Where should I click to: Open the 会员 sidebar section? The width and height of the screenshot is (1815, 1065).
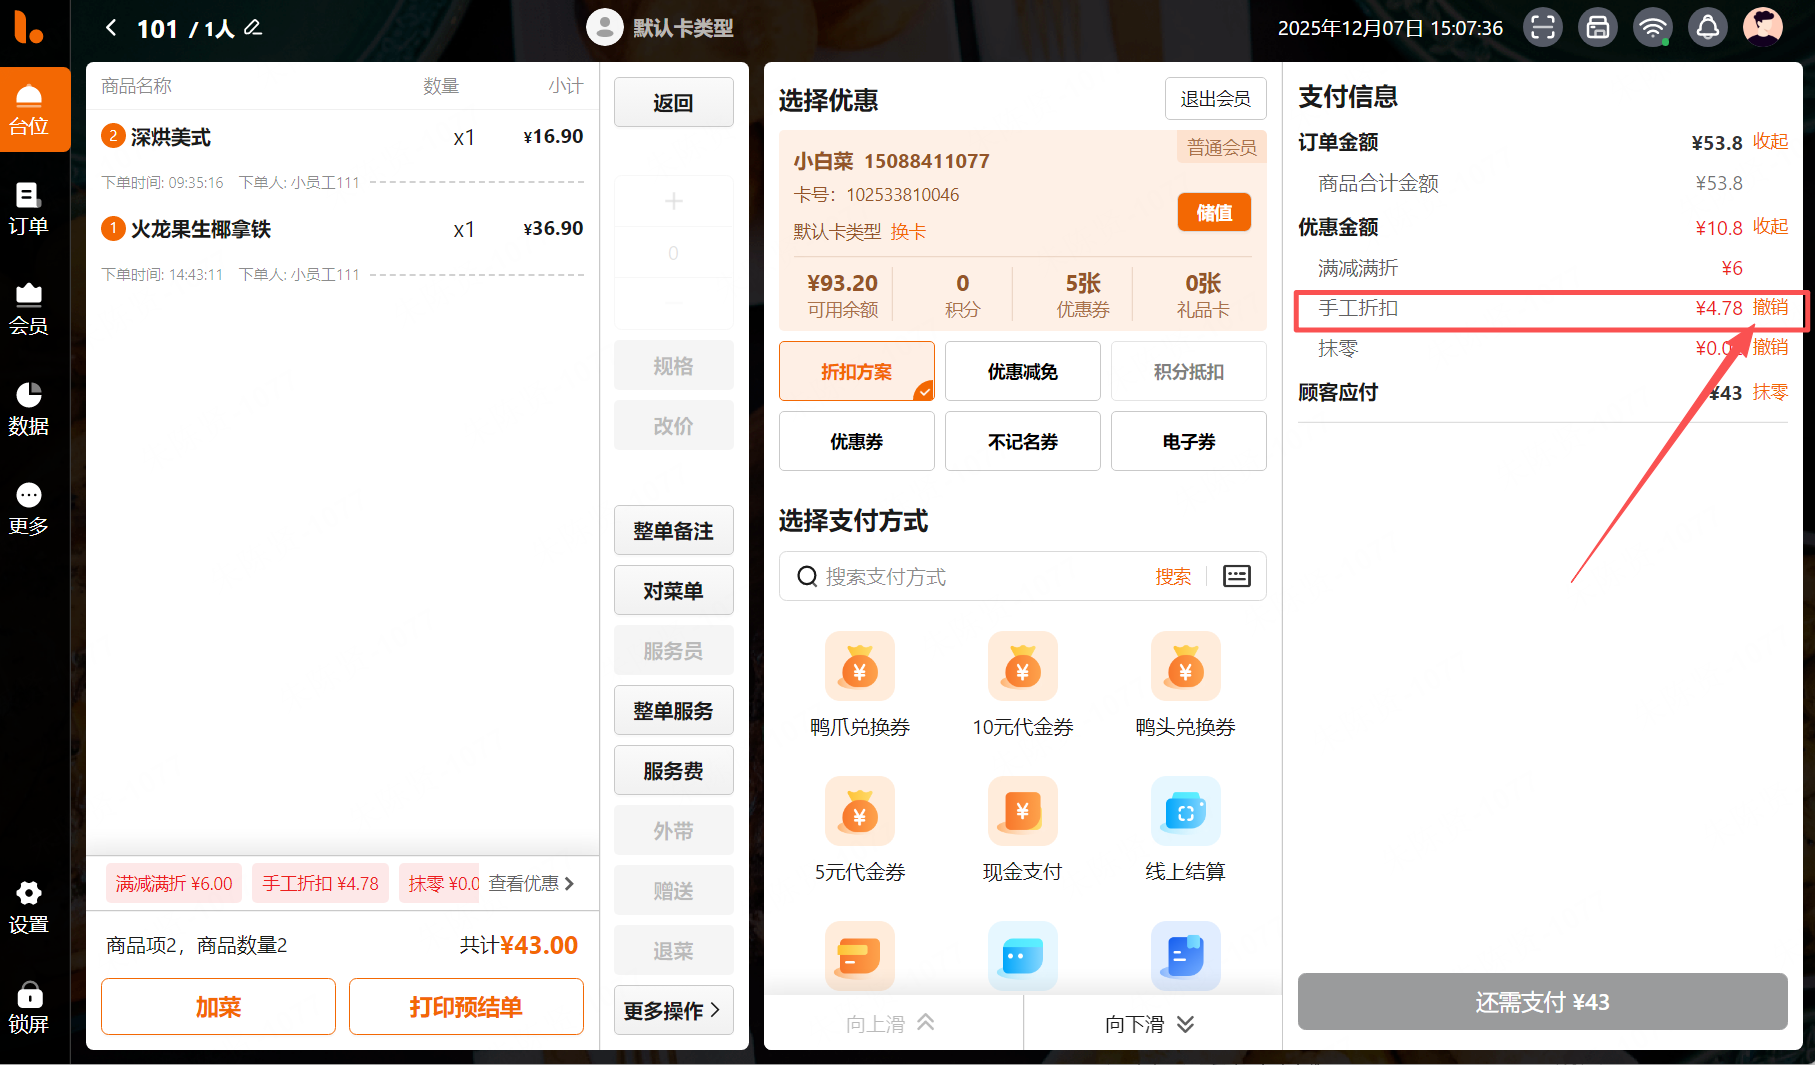click(x=29, y=309)
